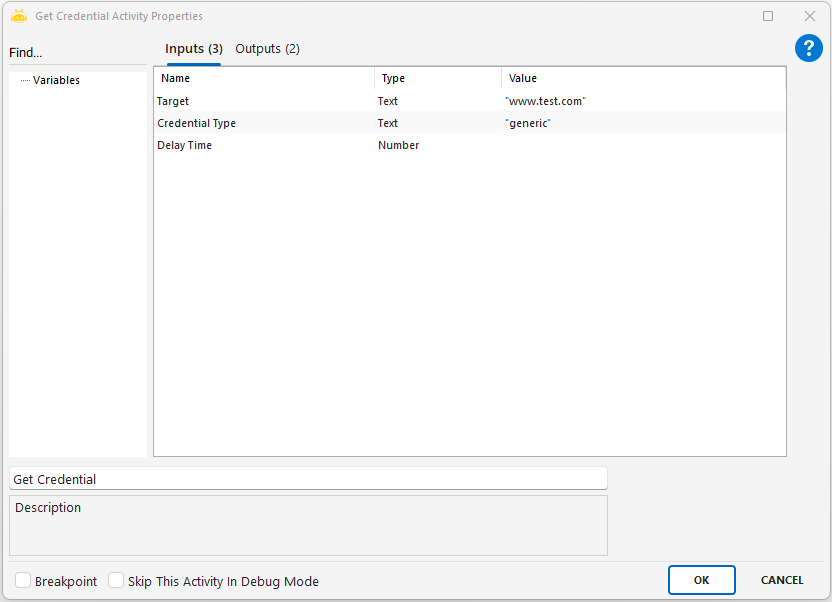This screenshot has width=832, height=602.
Task: Edit the Get Credential activity name field
Action: click(x=308, y=479)
